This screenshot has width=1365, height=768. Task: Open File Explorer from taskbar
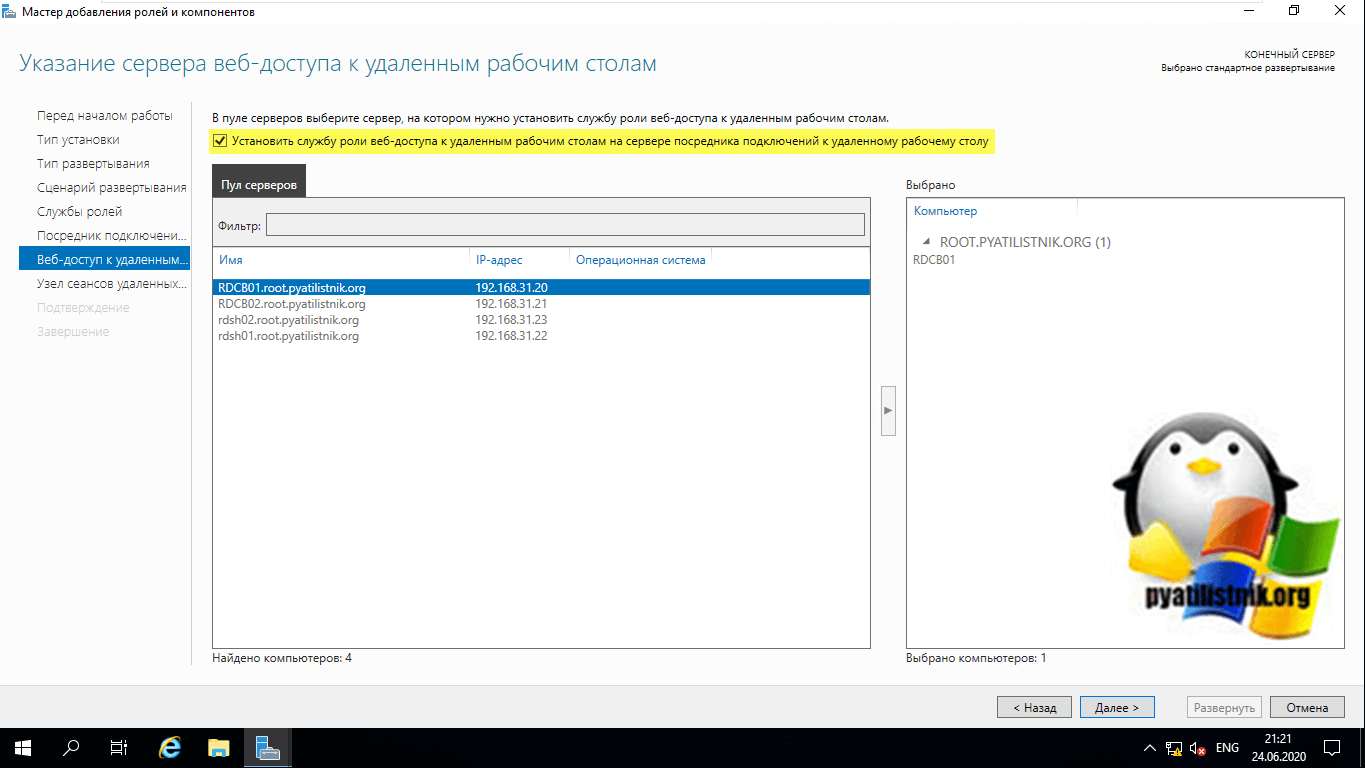[219, 747]
